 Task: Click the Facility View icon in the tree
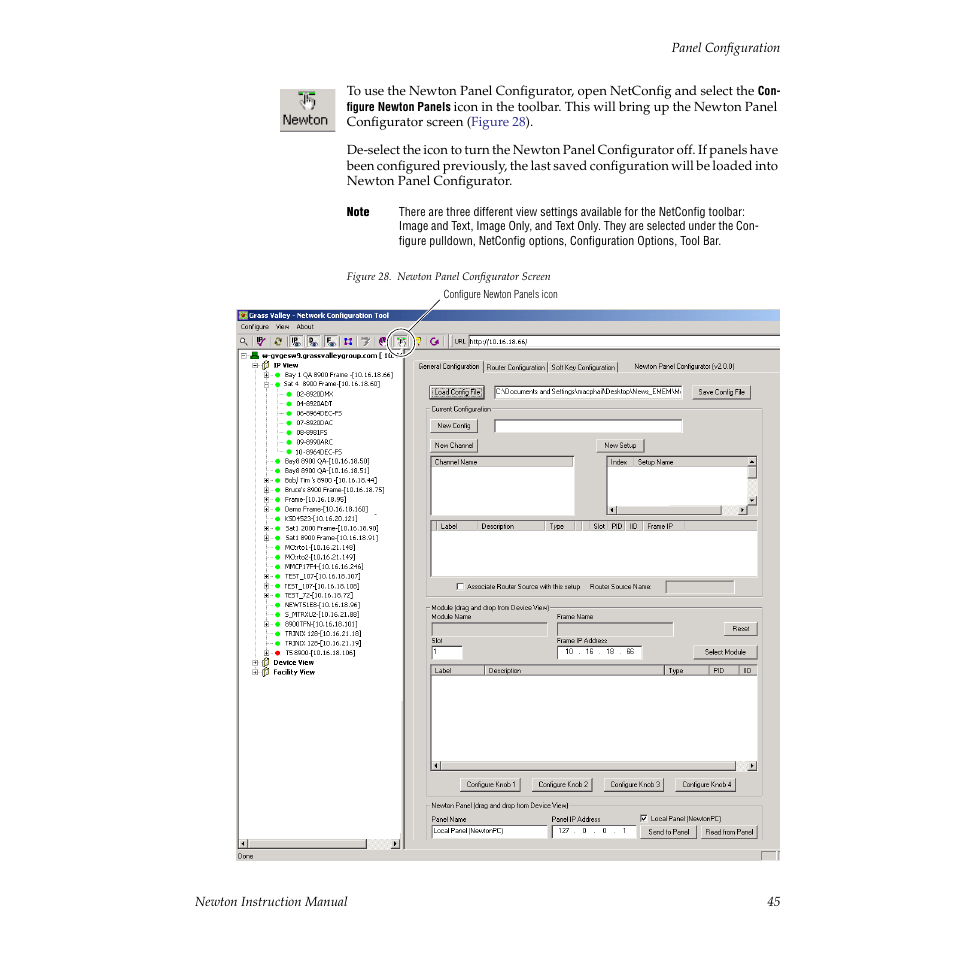[265, 672]
